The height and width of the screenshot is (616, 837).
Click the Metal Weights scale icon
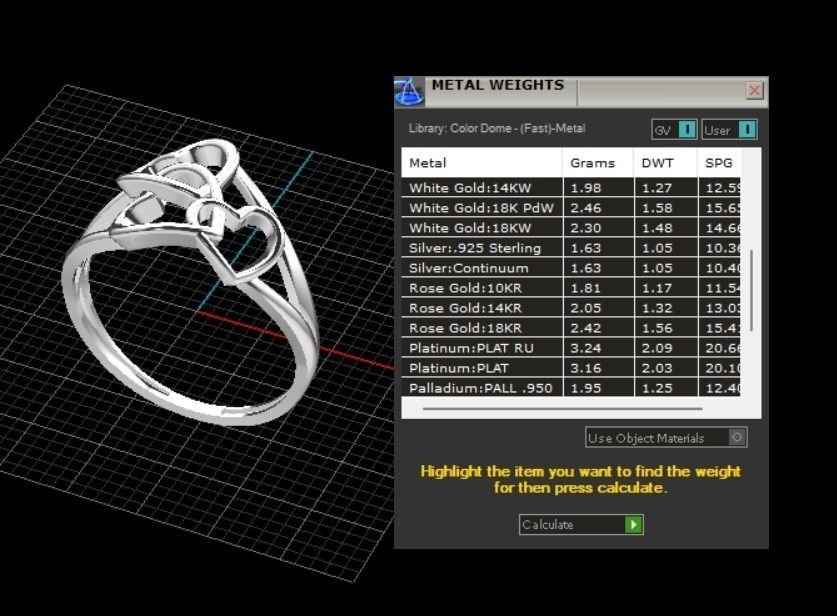click(409, 92)
